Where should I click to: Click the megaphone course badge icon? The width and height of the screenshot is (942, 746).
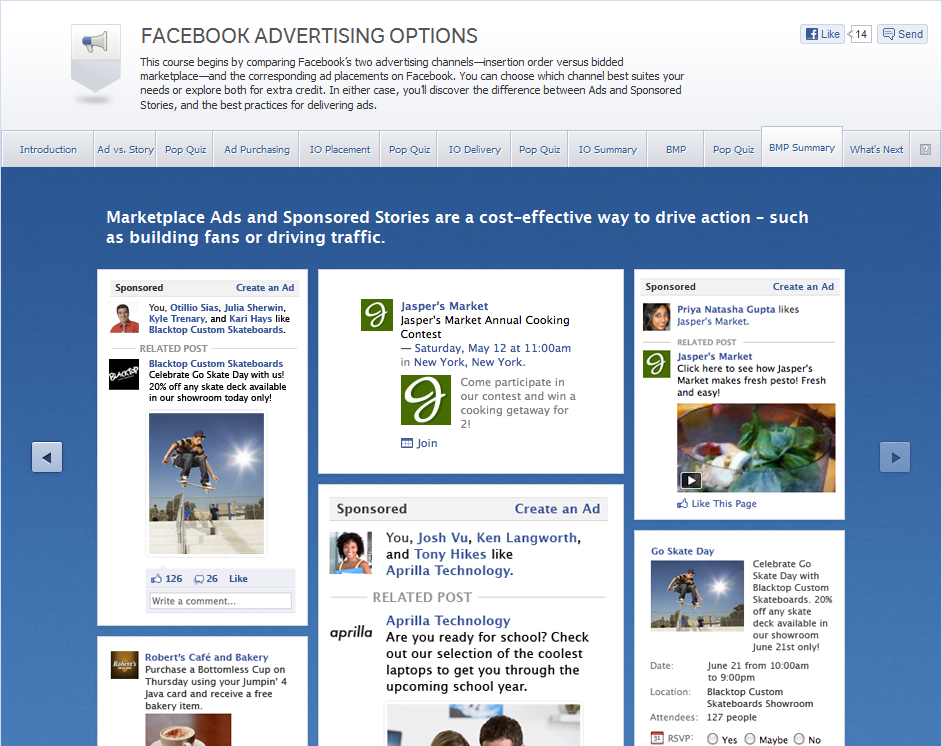tap(96, 58)
